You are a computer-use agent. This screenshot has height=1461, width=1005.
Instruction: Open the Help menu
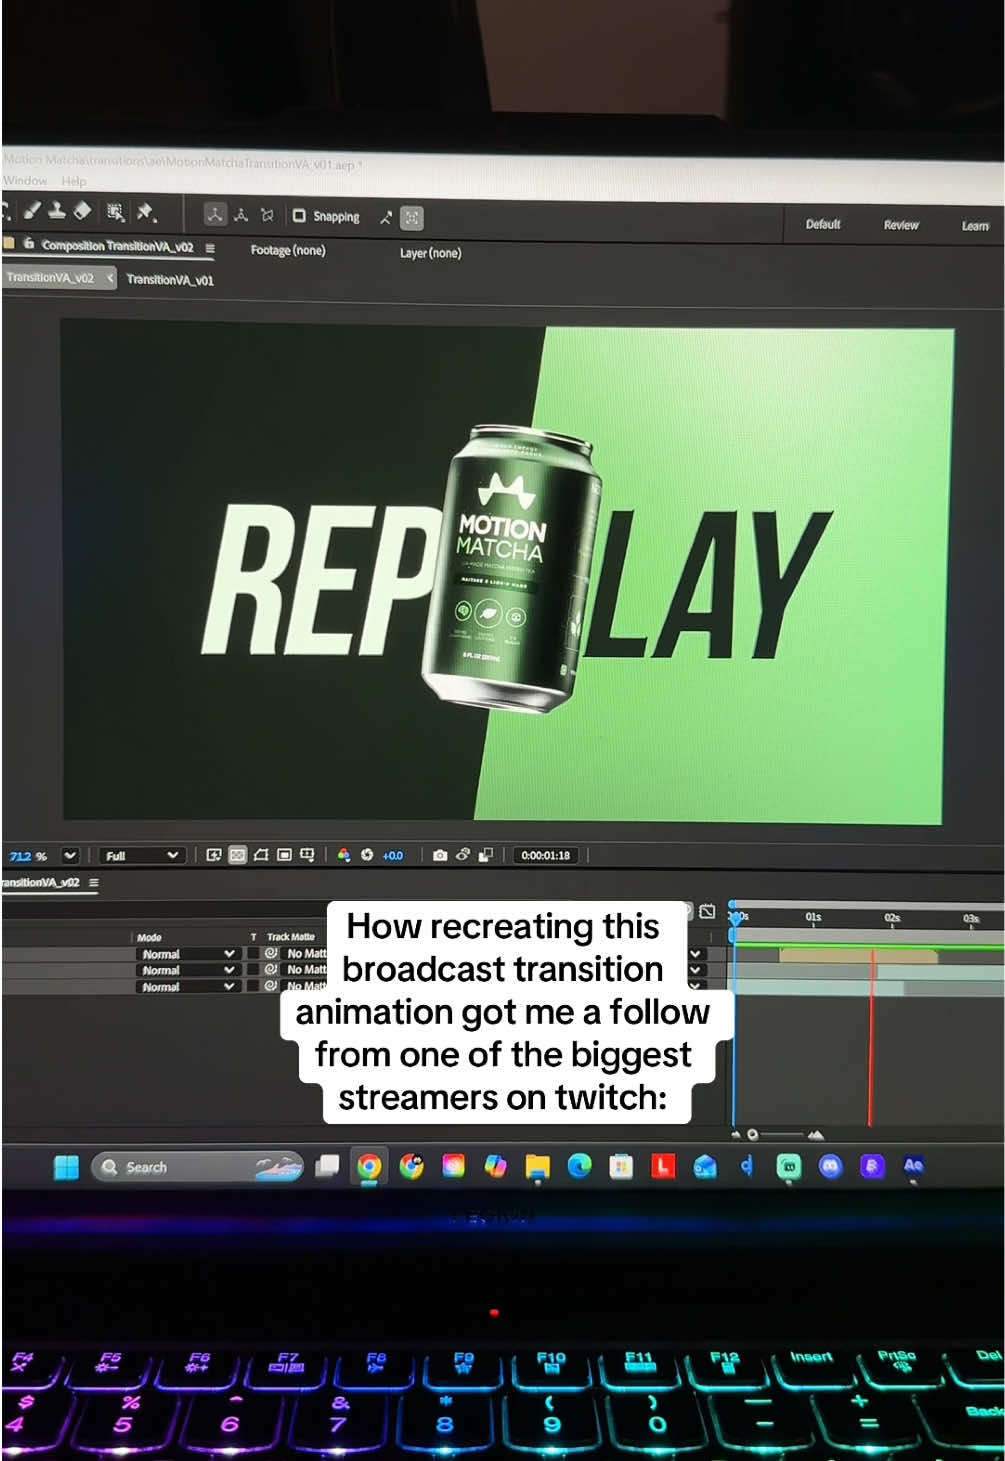tap(74, 181)
